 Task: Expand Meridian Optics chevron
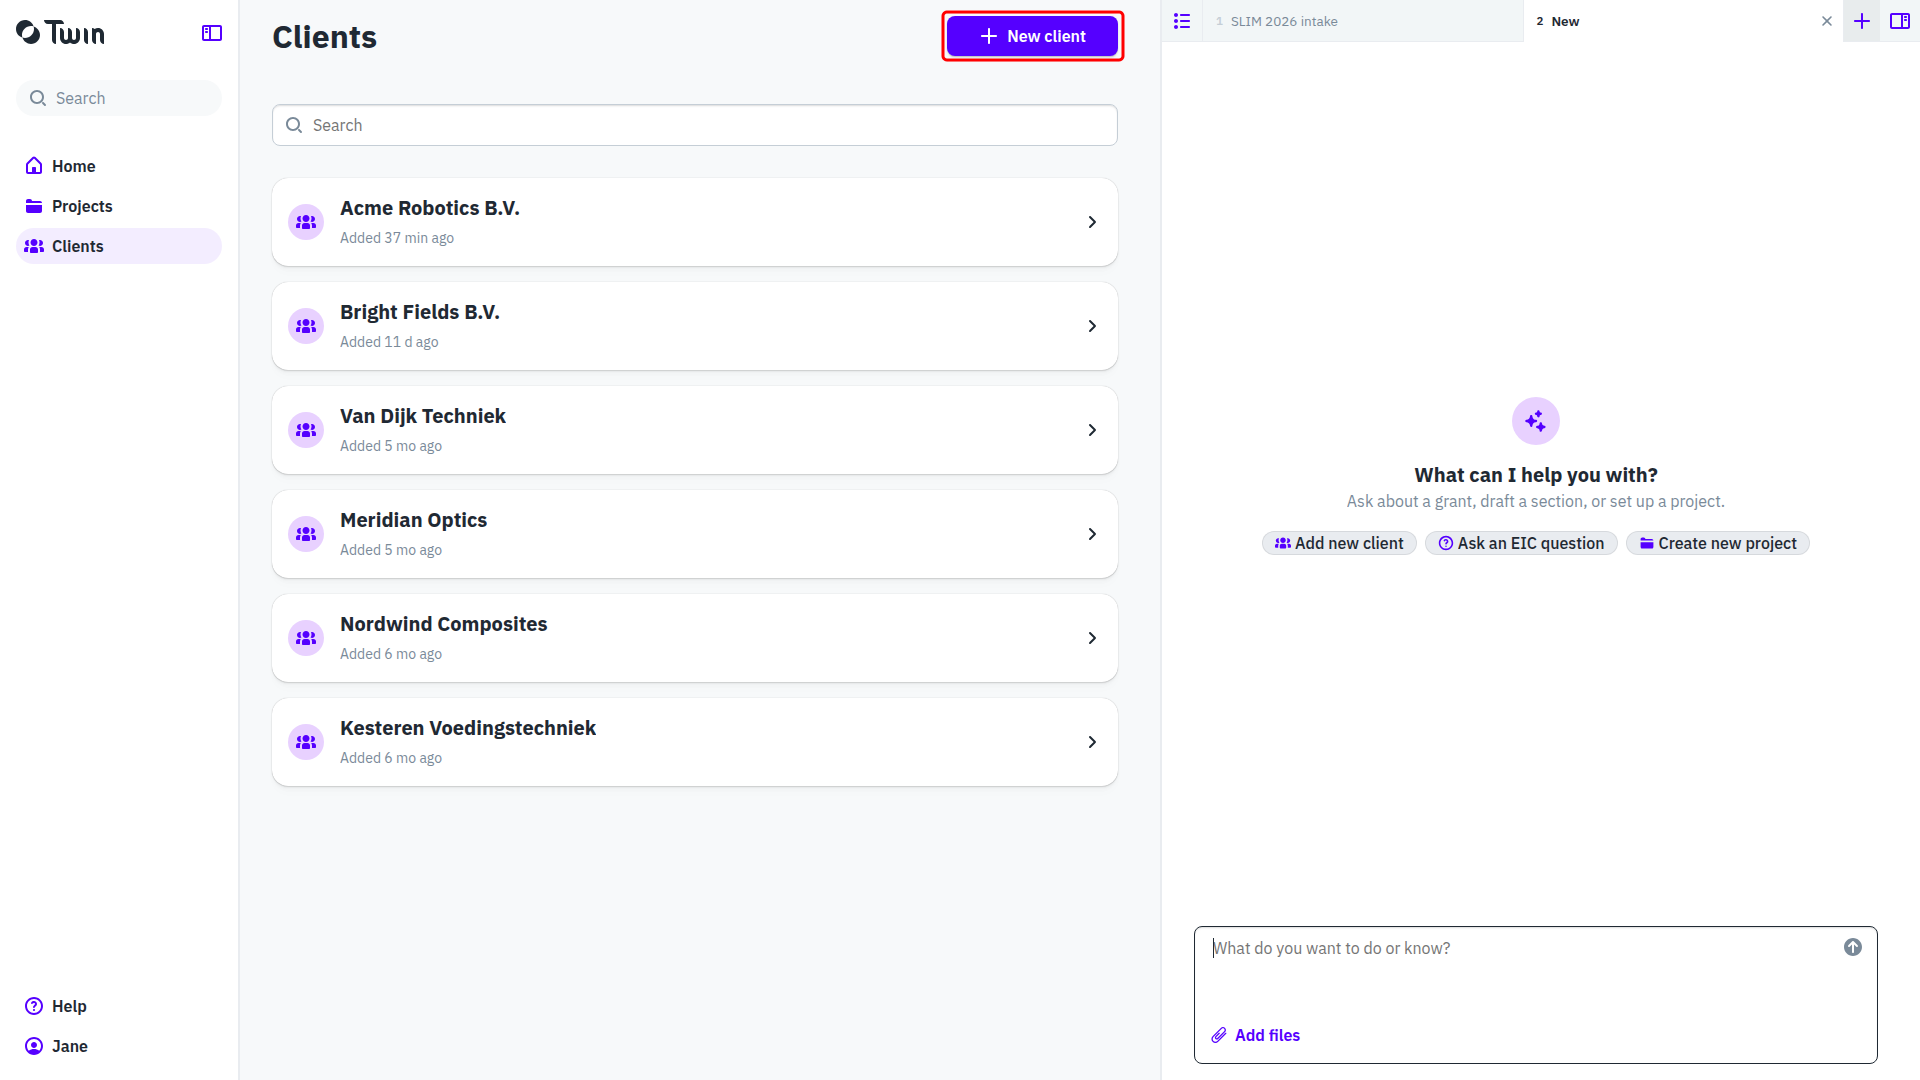(x=1092, y=534)
